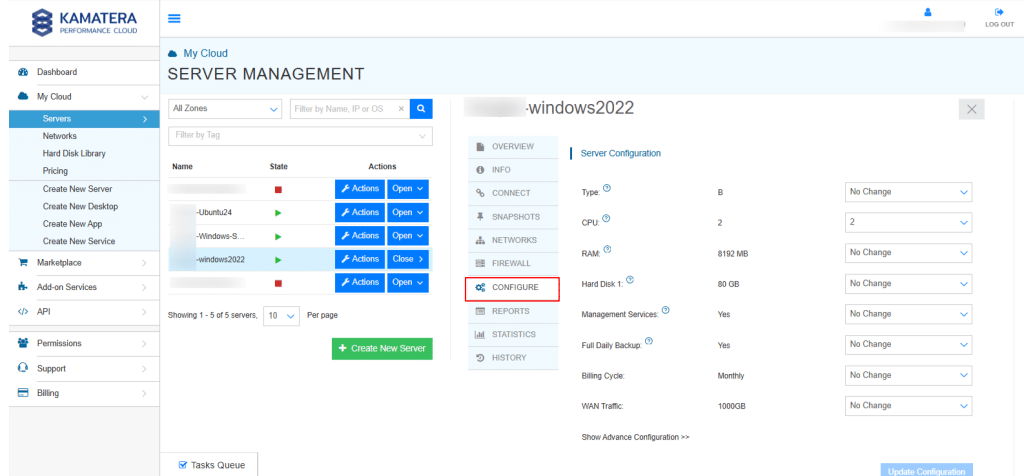Click help icon beside Full Daily Backup
The height and width of the screenshot is (476, 1024).
pos(649,342)
